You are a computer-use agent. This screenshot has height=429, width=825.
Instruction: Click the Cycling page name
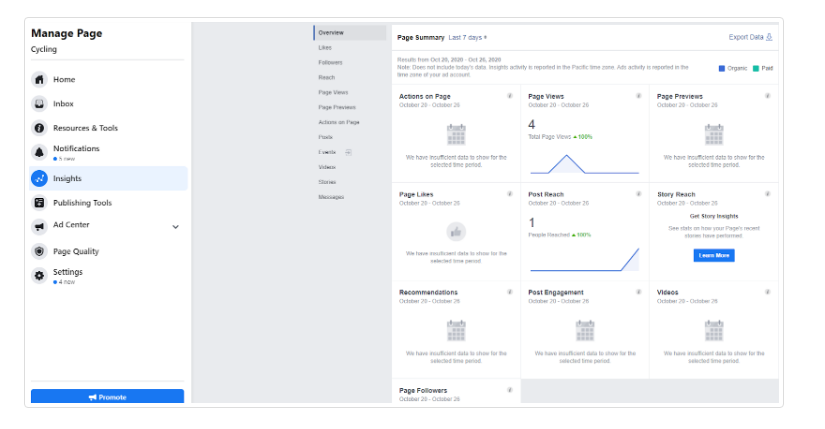pyautogui.click(x=44, y=49)
